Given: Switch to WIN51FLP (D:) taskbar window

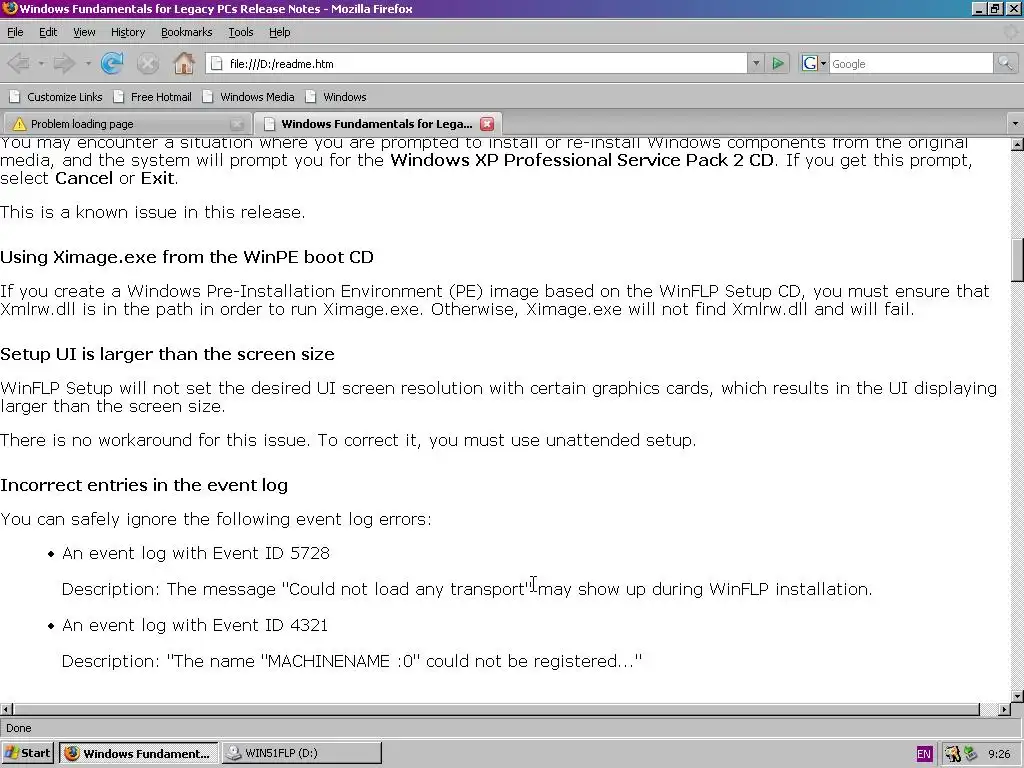Looking at the screenshot, I should (x=302, y=753).
